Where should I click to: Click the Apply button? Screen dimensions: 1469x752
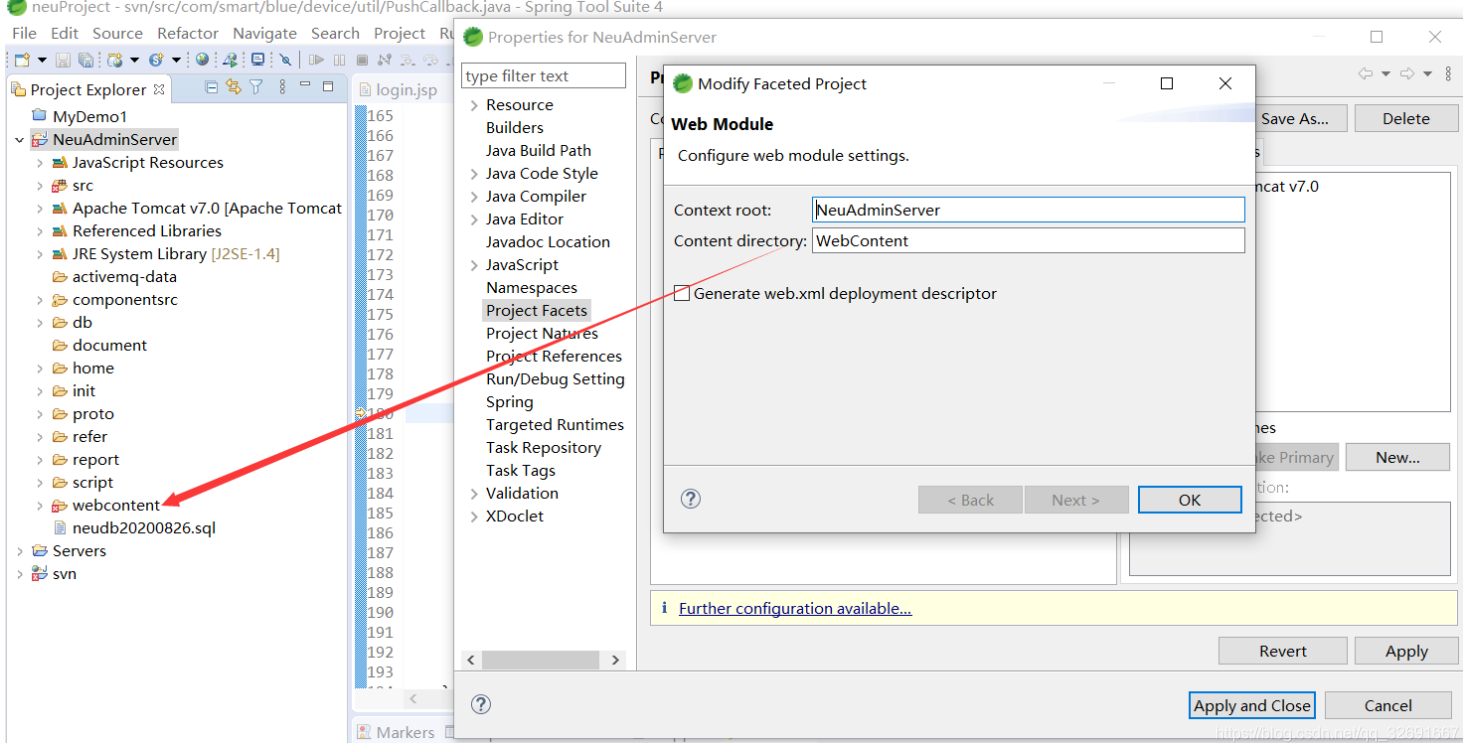(1406, 651)
